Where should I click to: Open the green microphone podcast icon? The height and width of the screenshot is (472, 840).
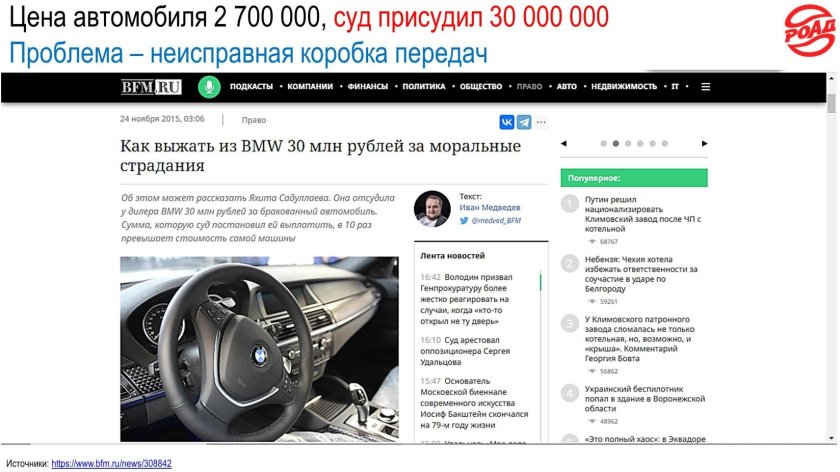coord(209,87)
